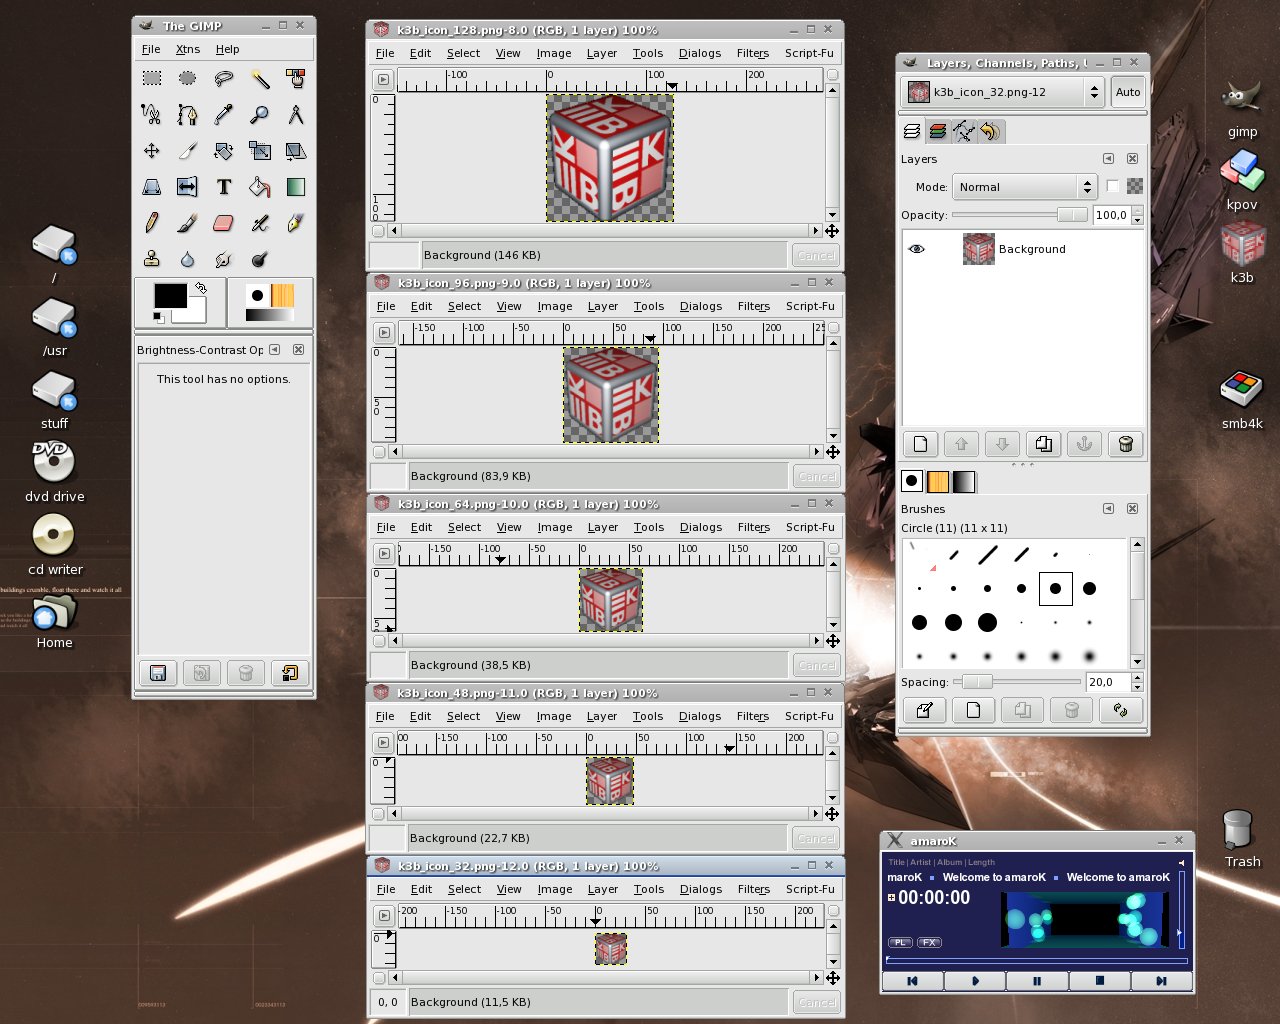Activate the Text tool
Viewport: 1280px width, 1024px height.
click(x=224, y=186)
